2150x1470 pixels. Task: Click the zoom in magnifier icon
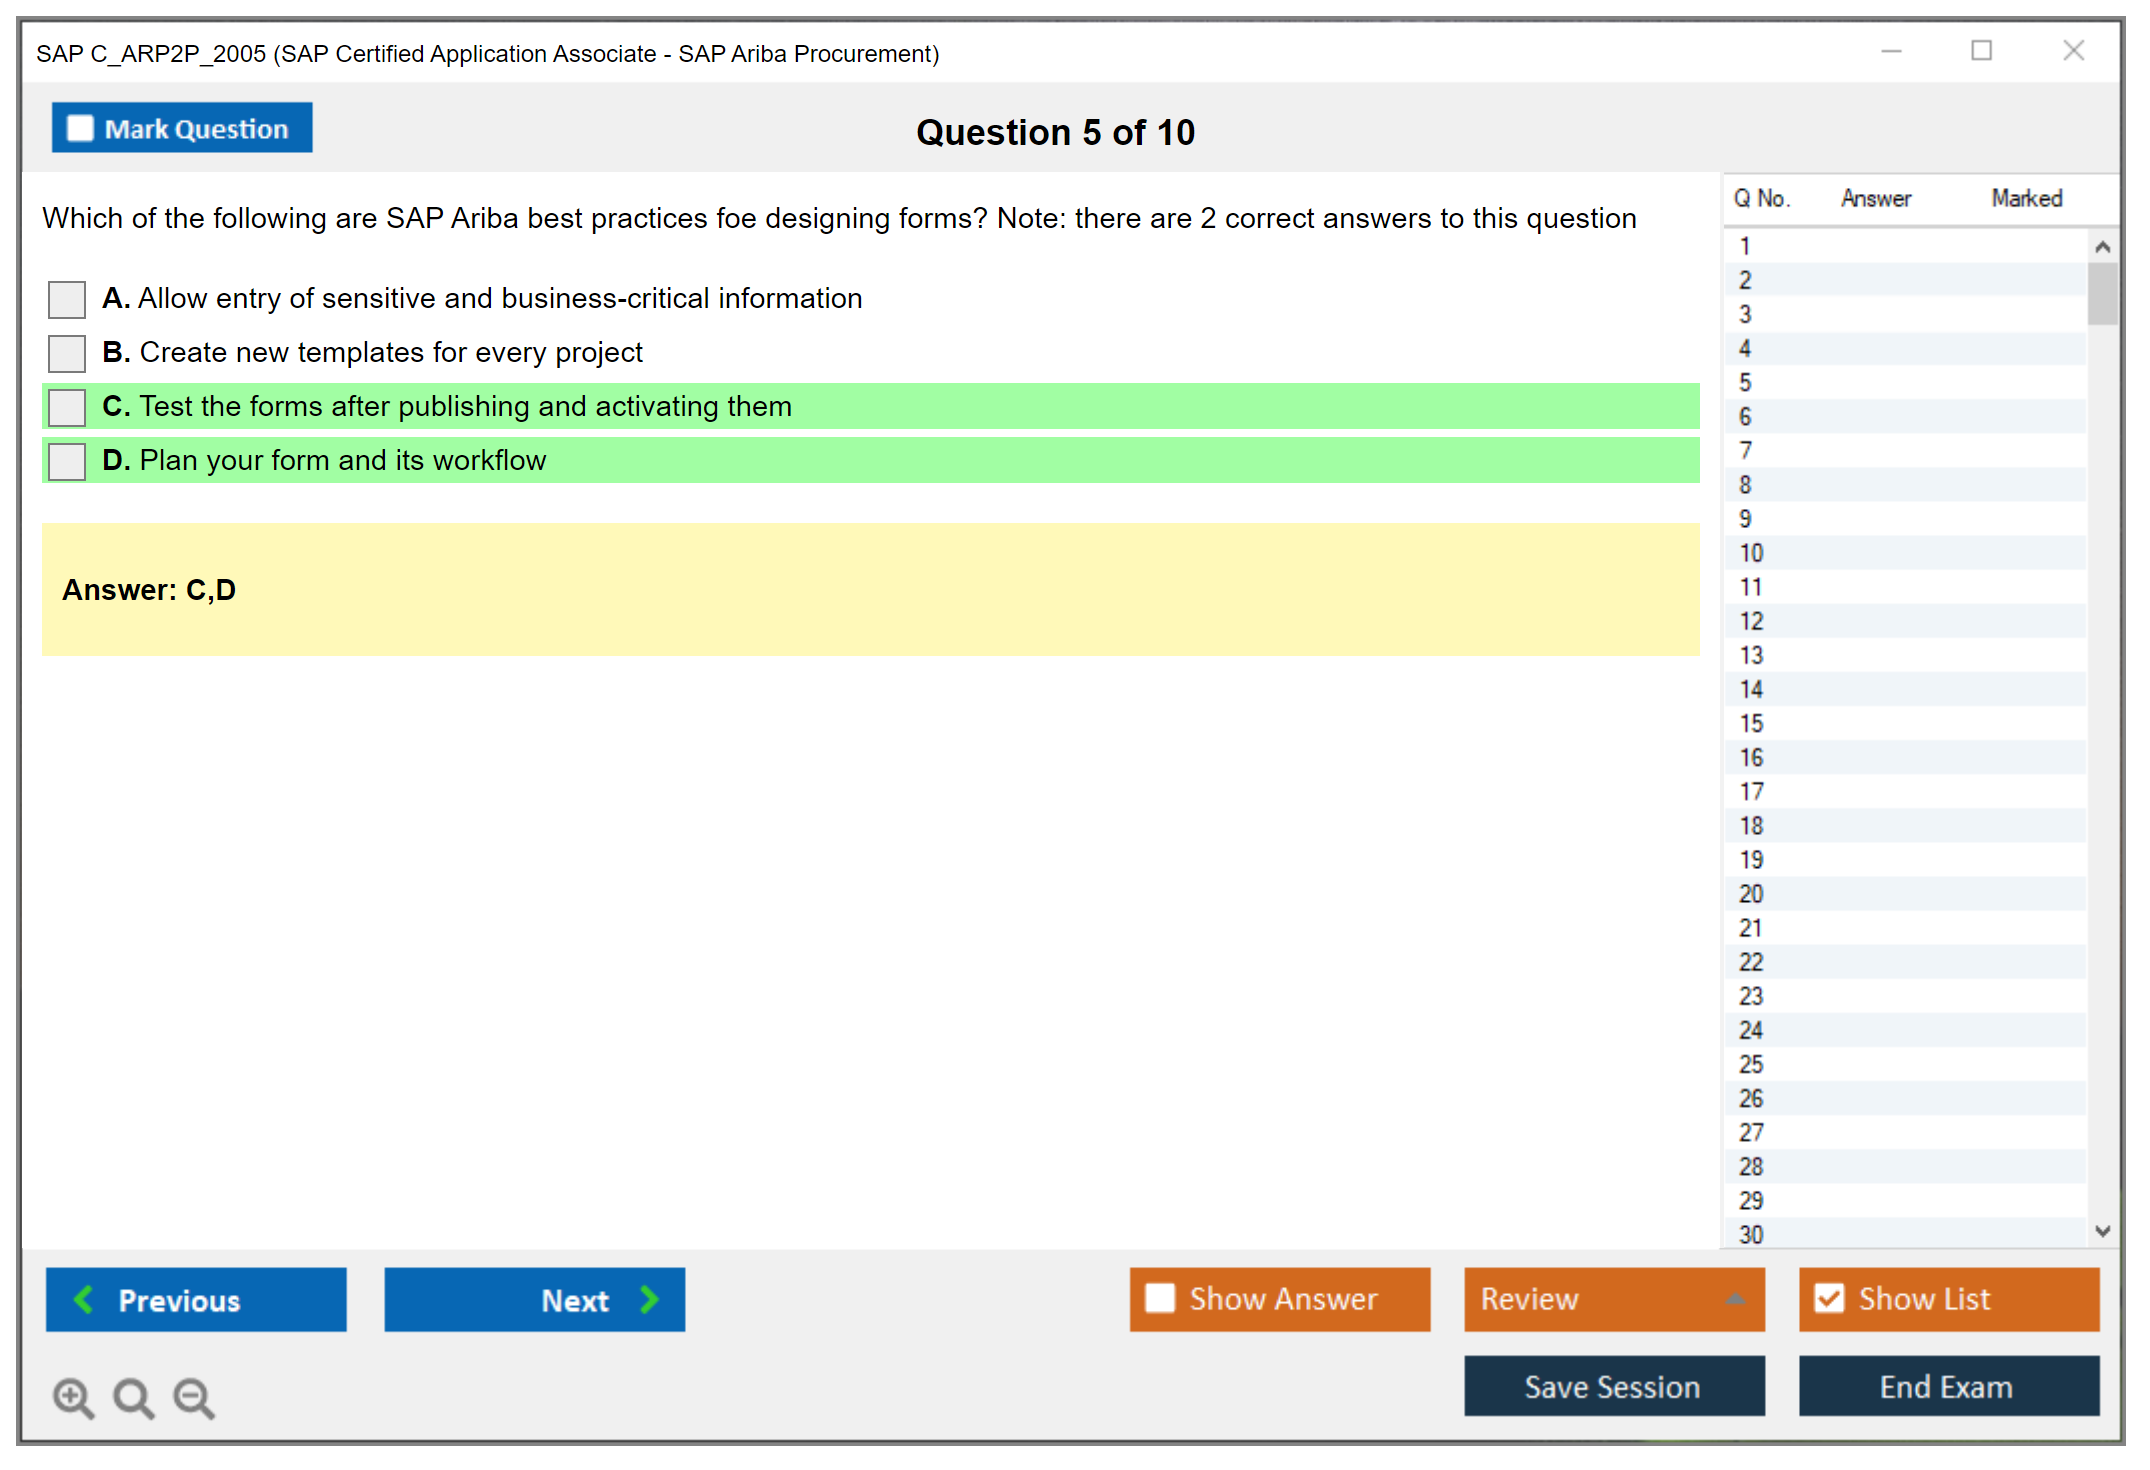tap(72, 1396)
